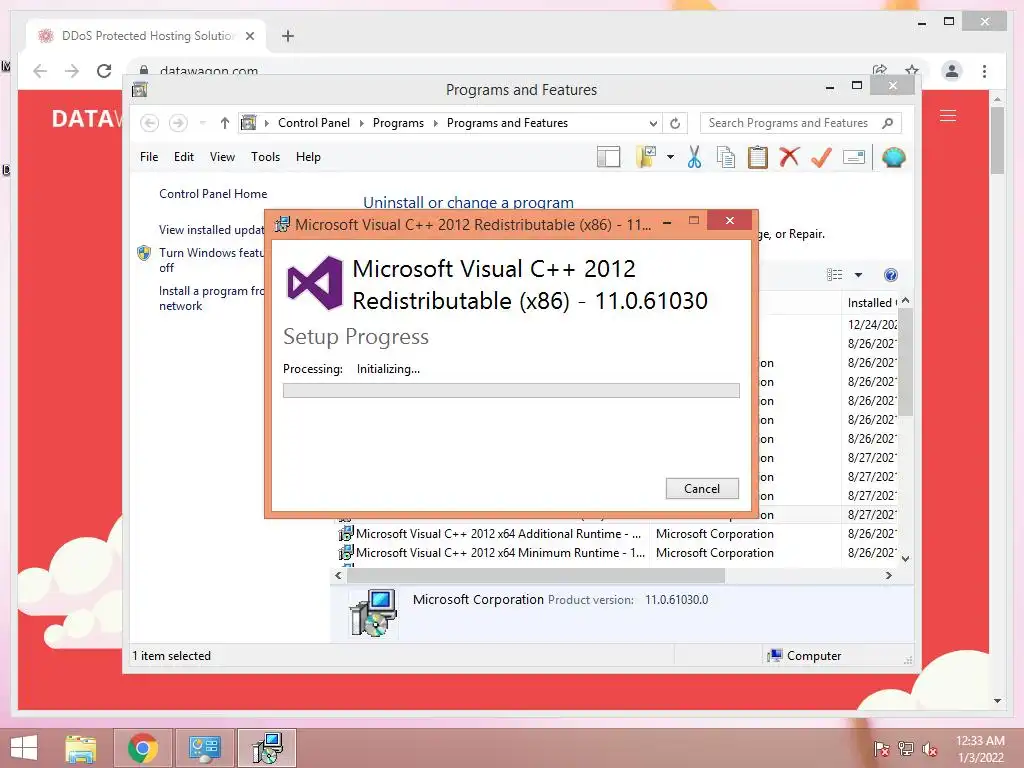Expand chevron after Control Panel breadcrumb
Screen dimensions: 1024x768
(362, 123)
